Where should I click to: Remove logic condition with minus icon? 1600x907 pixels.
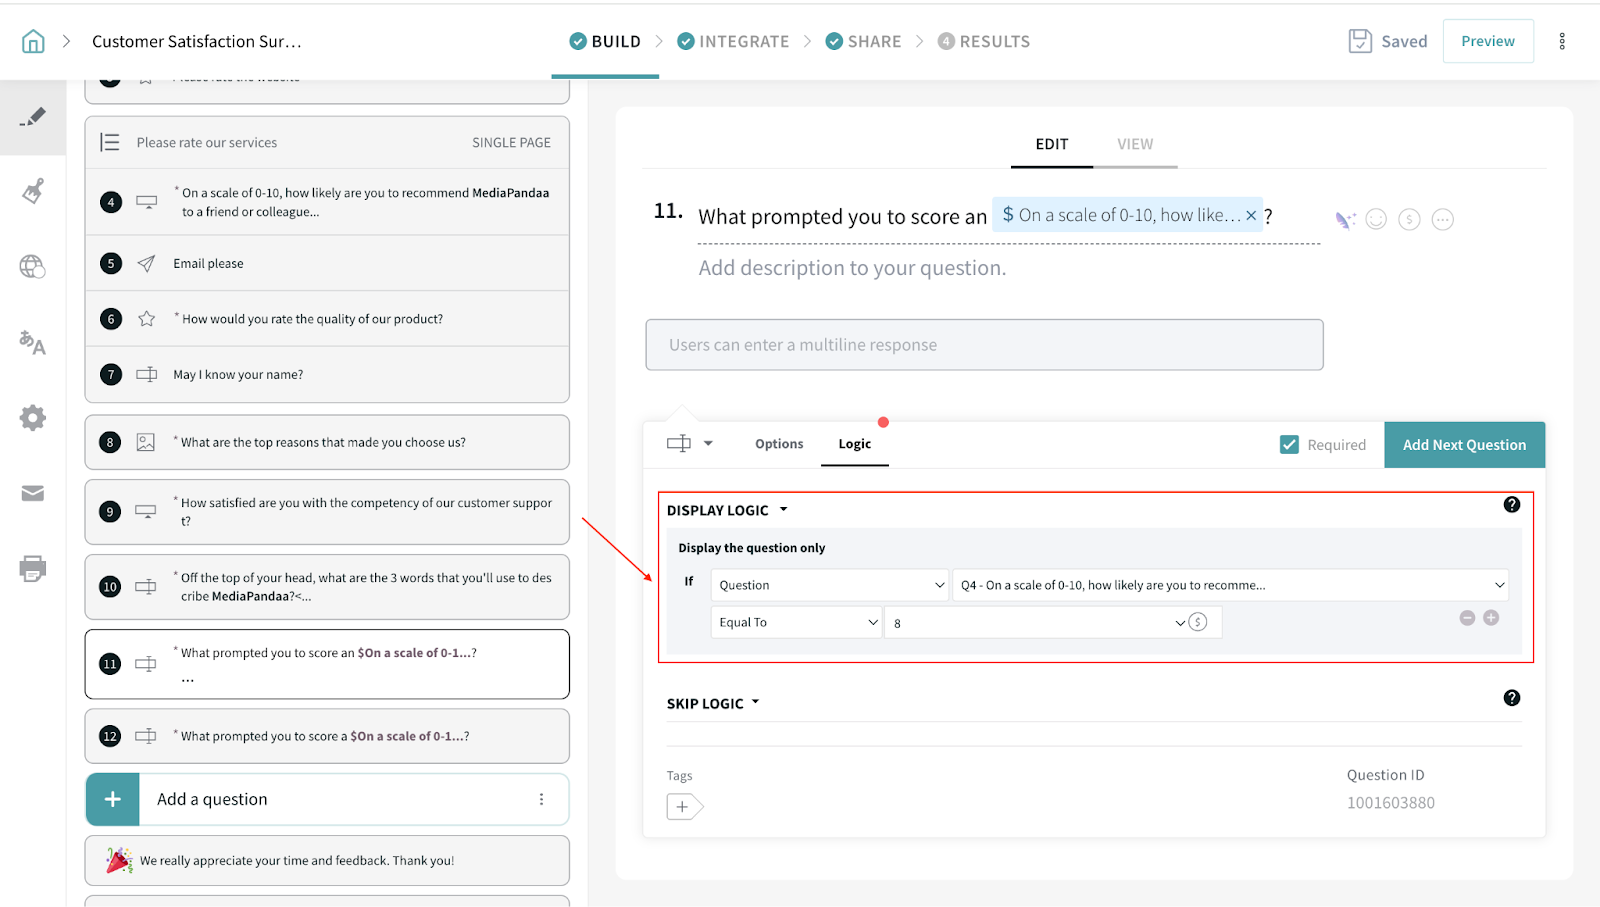click(1467, 618)
